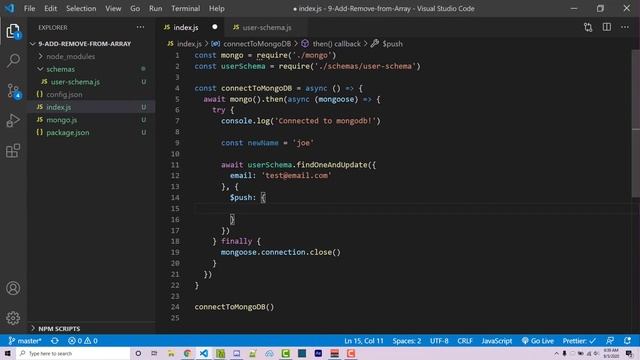Open the Accounts menu icon

(x=13, y=288)
